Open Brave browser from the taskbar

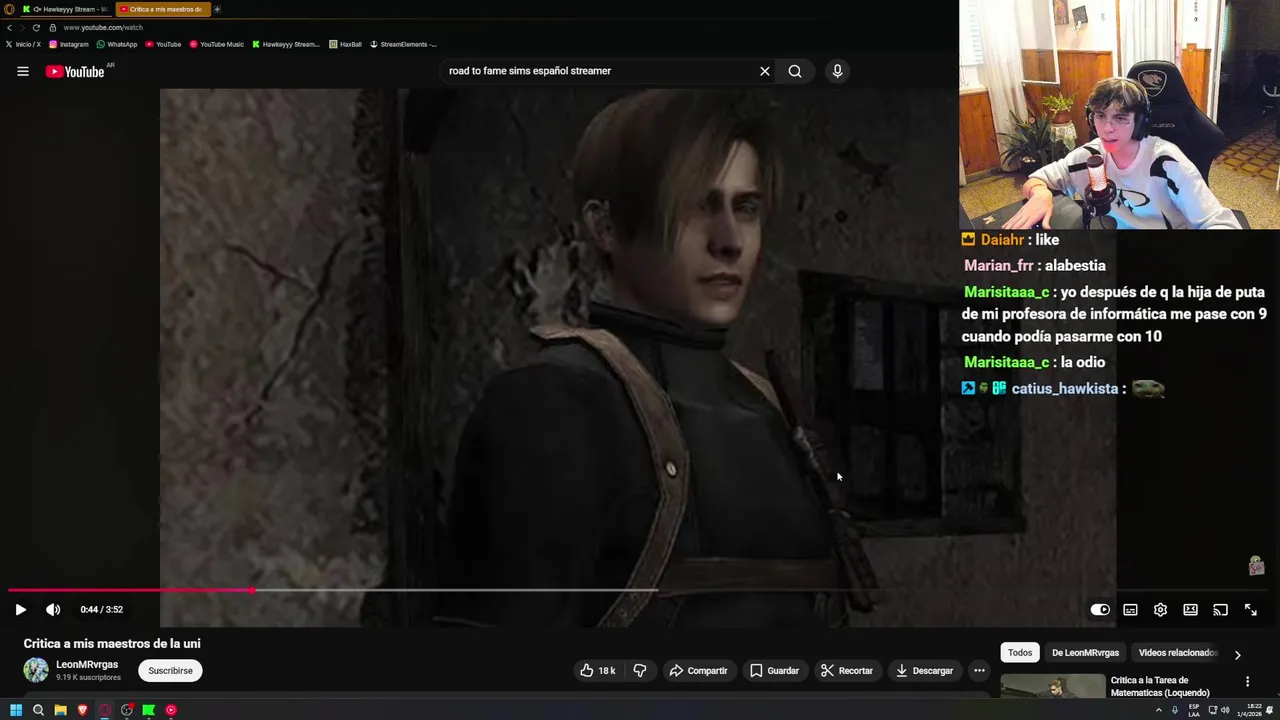tap(82, 710)
